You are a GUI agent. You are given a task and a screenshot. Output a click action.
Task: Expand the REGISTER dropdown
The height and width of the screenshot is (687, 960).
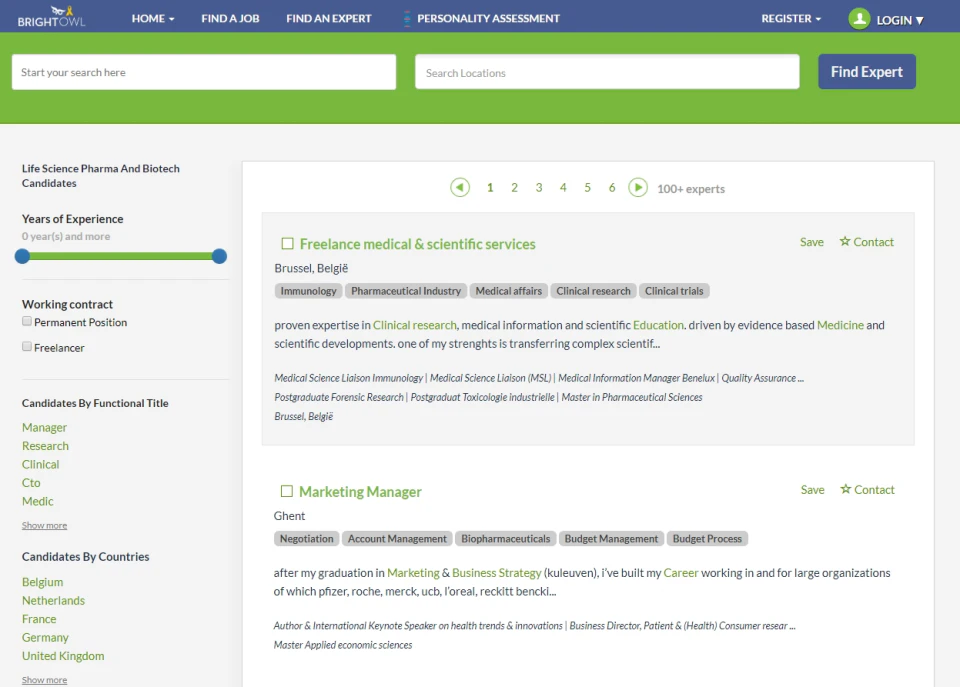click(x=789, y=17)
